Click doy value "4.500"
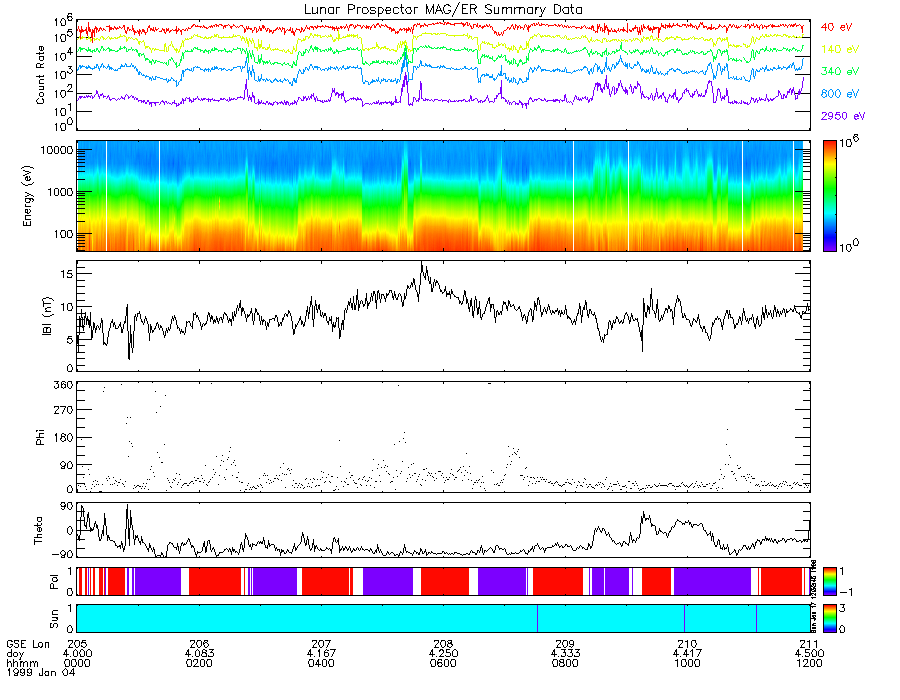 (810, 654)
